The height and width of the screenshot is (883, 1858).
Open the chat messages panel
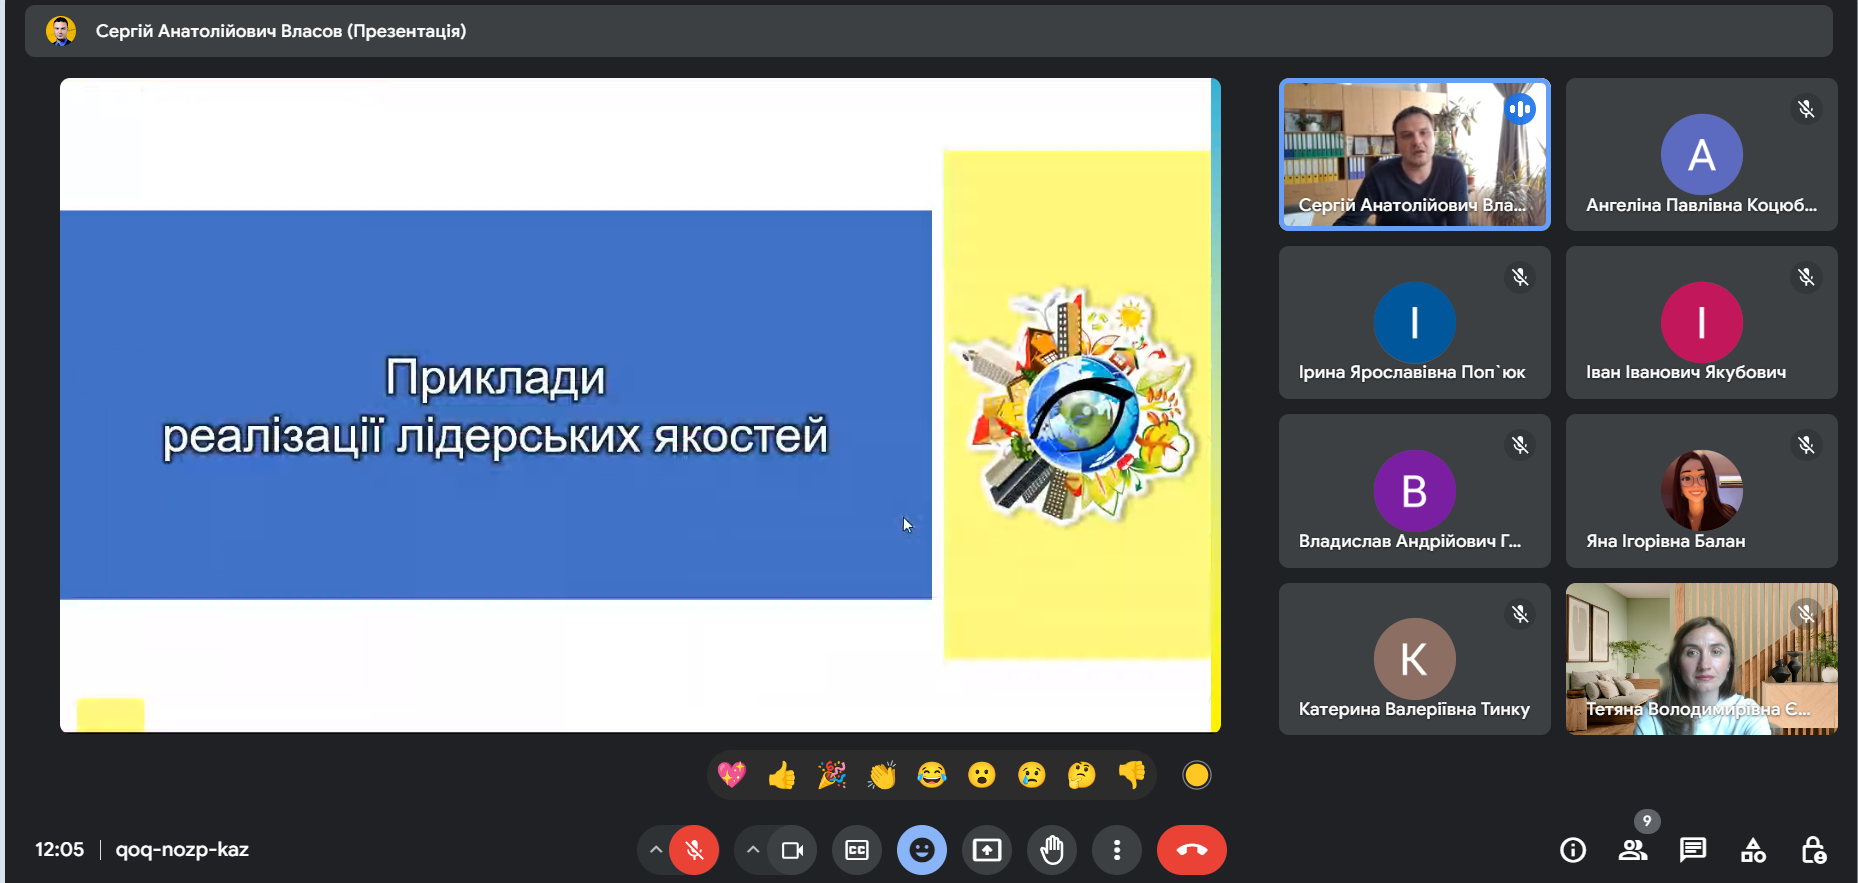coord(1693,850)
